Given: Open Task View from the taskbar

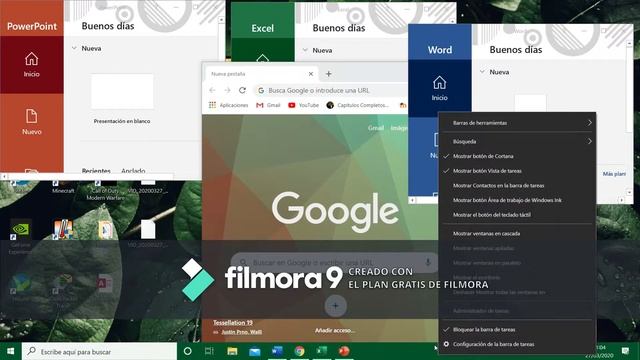Looking at the screenshot, I should 209,351.
